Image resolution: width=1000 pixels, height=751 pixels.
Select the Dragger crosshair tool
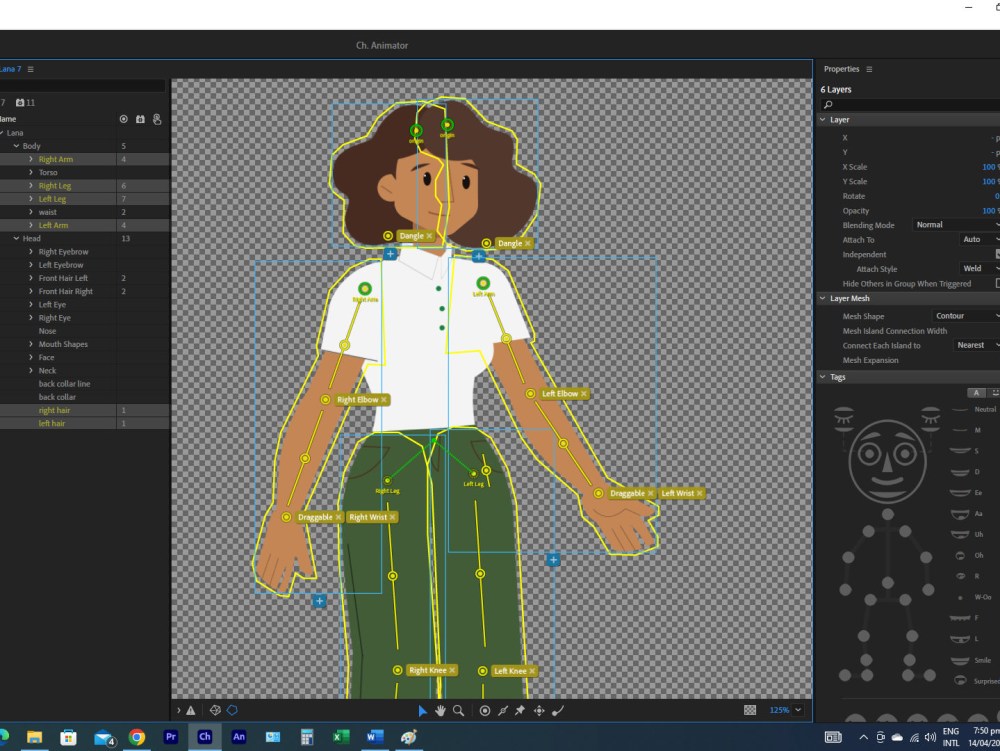coord(537,710)
